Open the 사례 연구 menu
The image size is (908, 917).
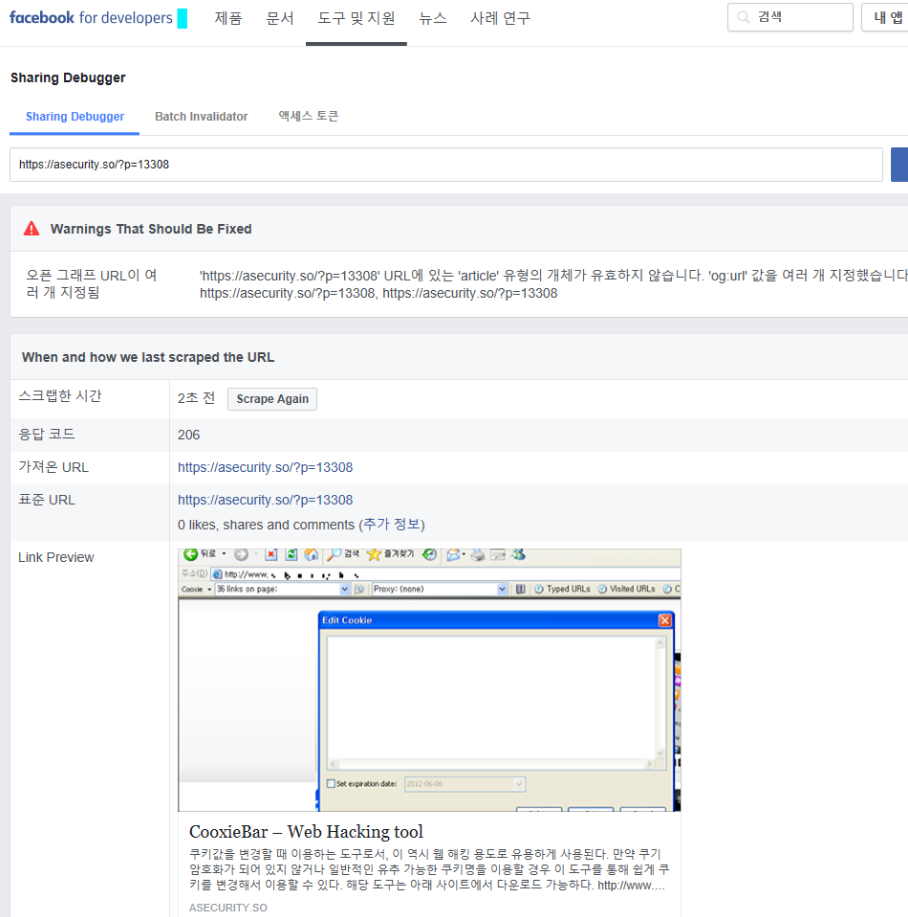pos(500,18)
